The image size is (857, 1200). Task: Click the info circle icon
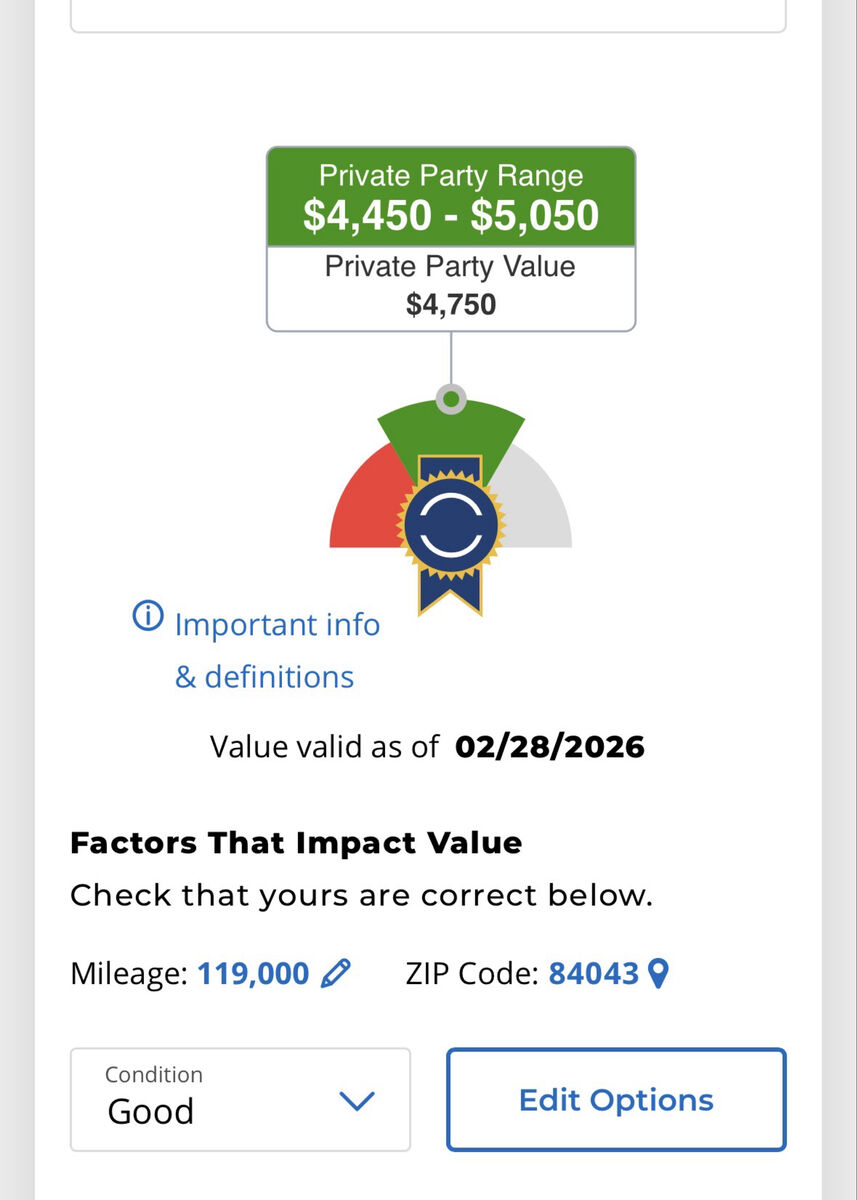pyautogui.click(x=147, y=616)
